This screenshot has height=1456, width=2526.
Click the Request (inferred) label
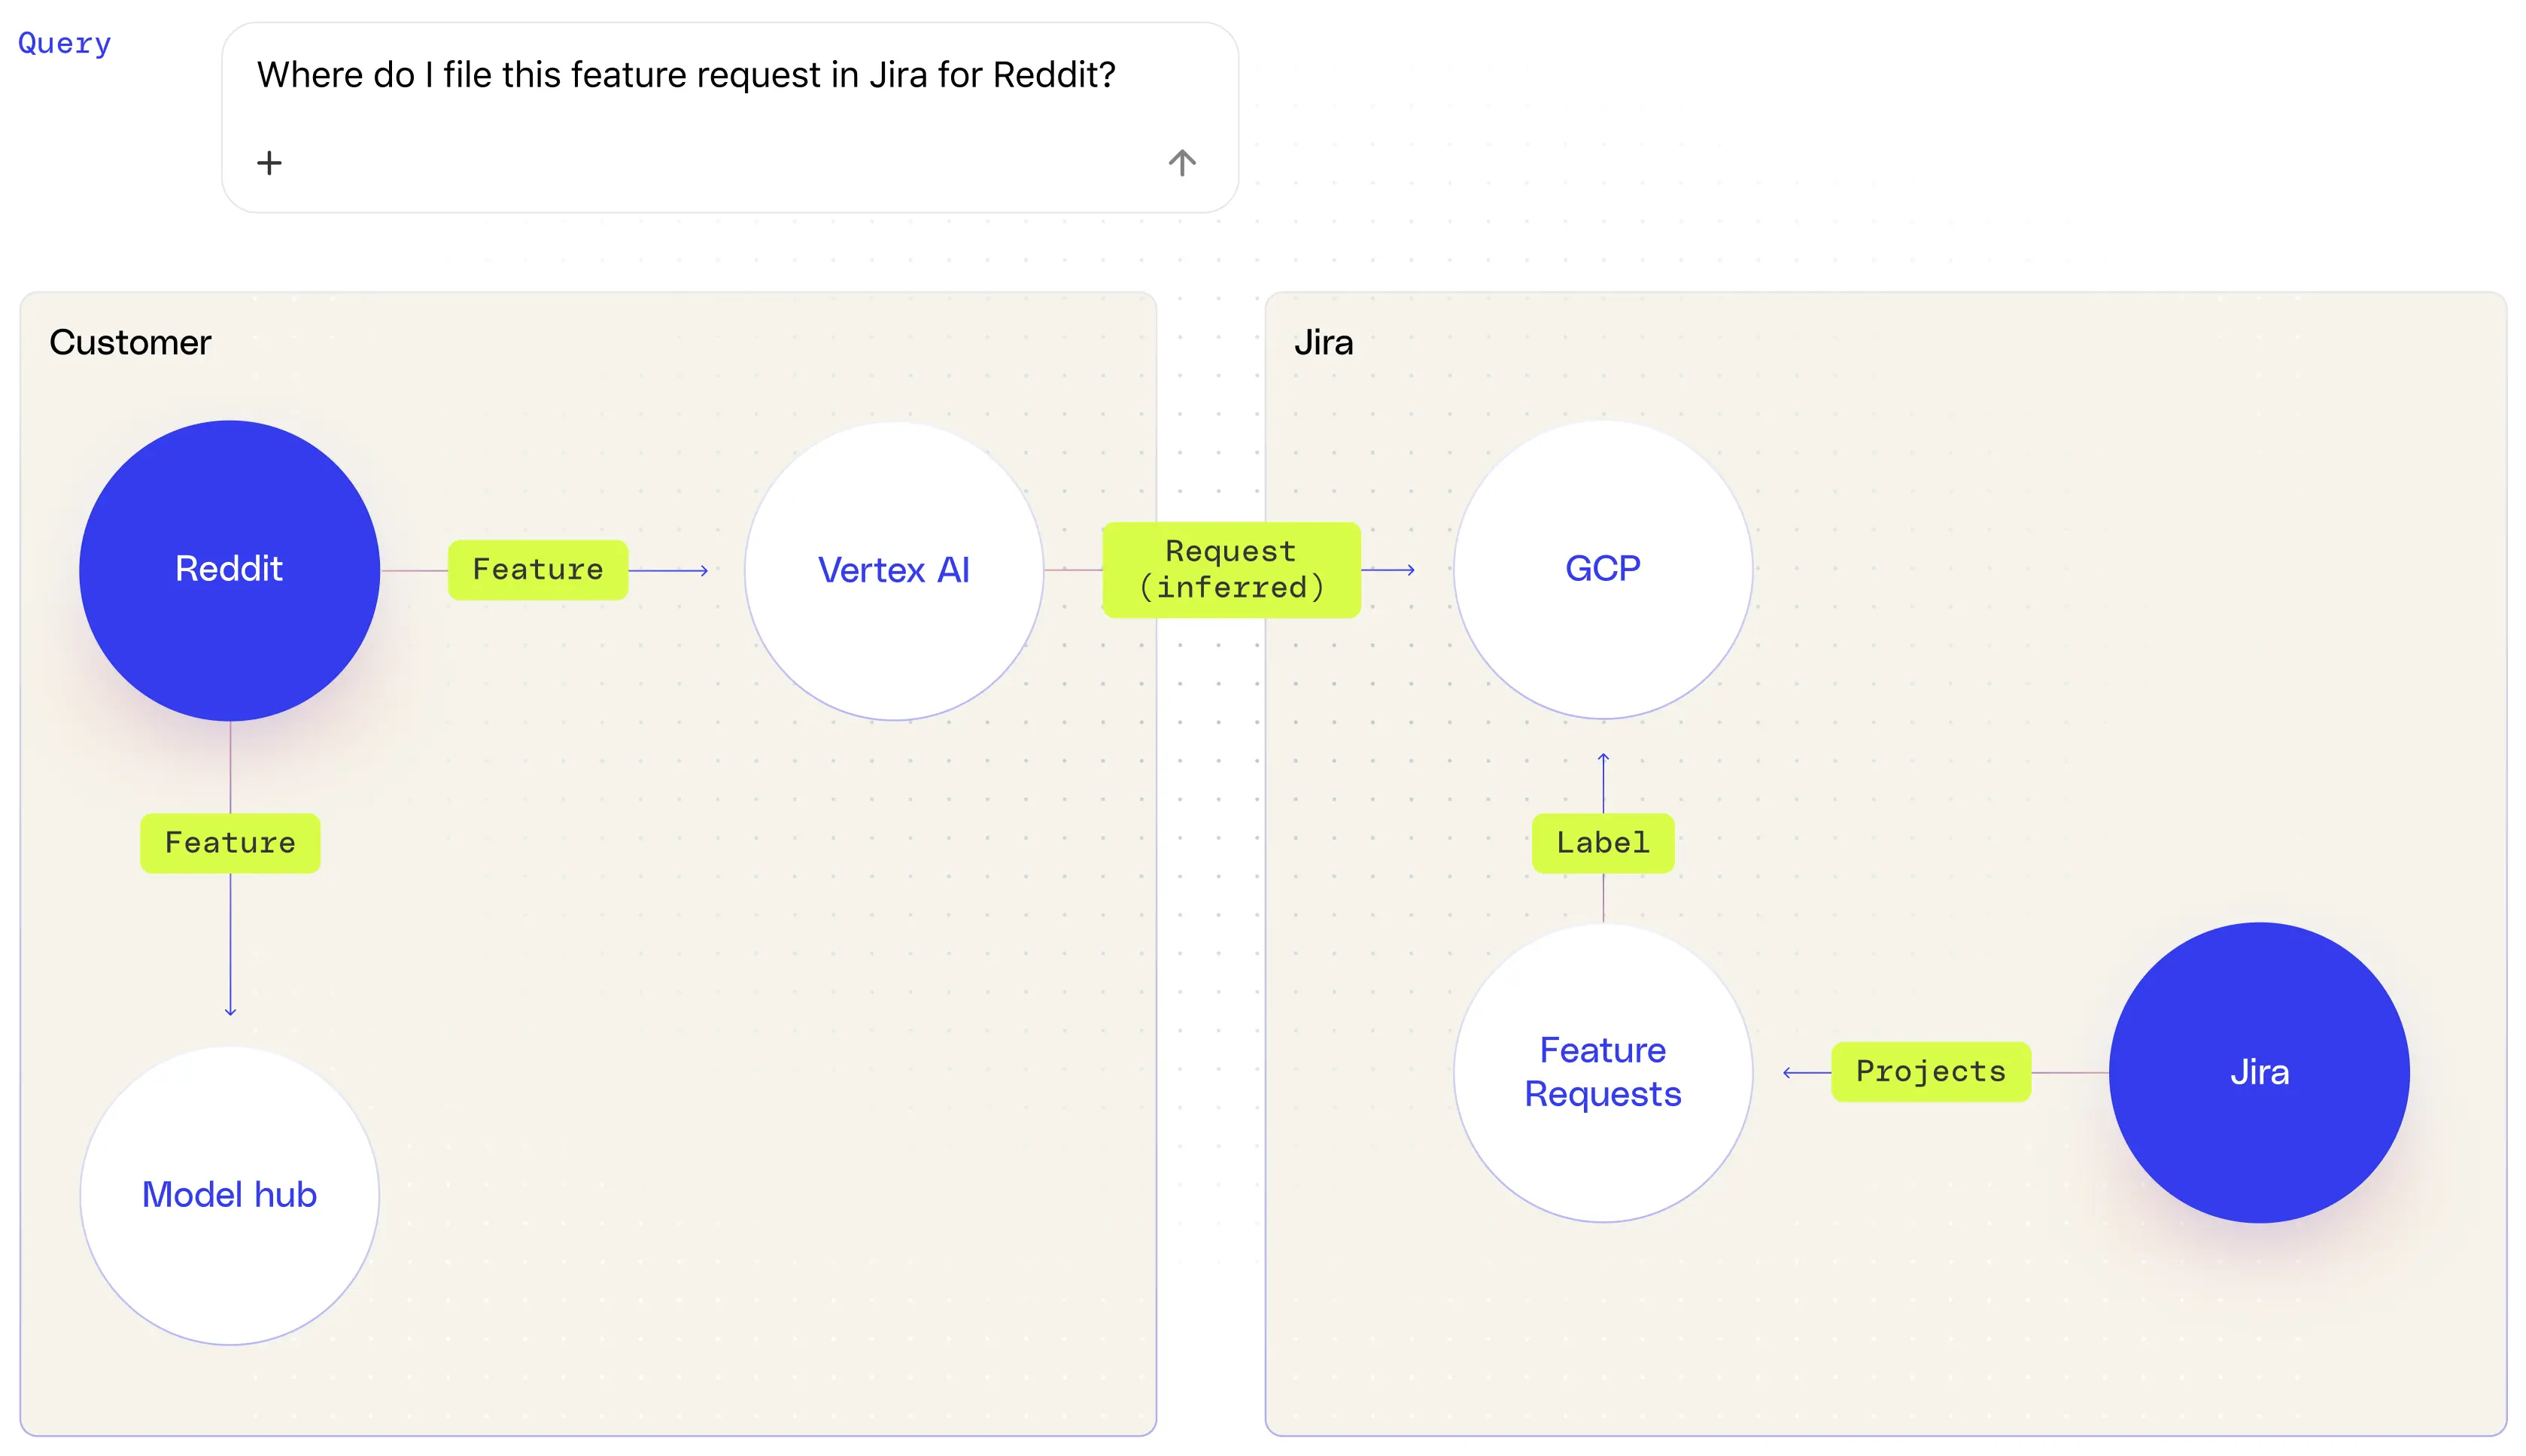point(1231,570)
